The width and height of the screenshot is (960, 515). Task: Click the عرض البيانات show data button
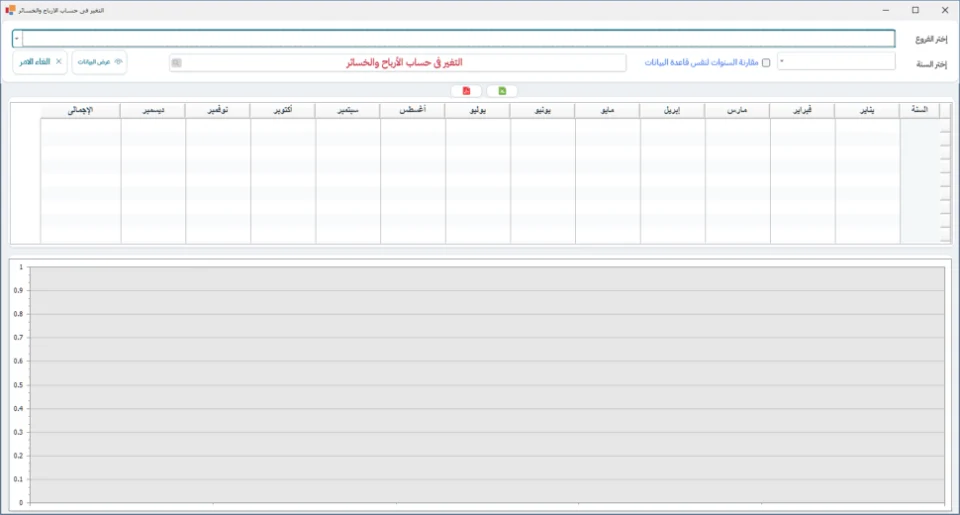click(x=100, y=62)
